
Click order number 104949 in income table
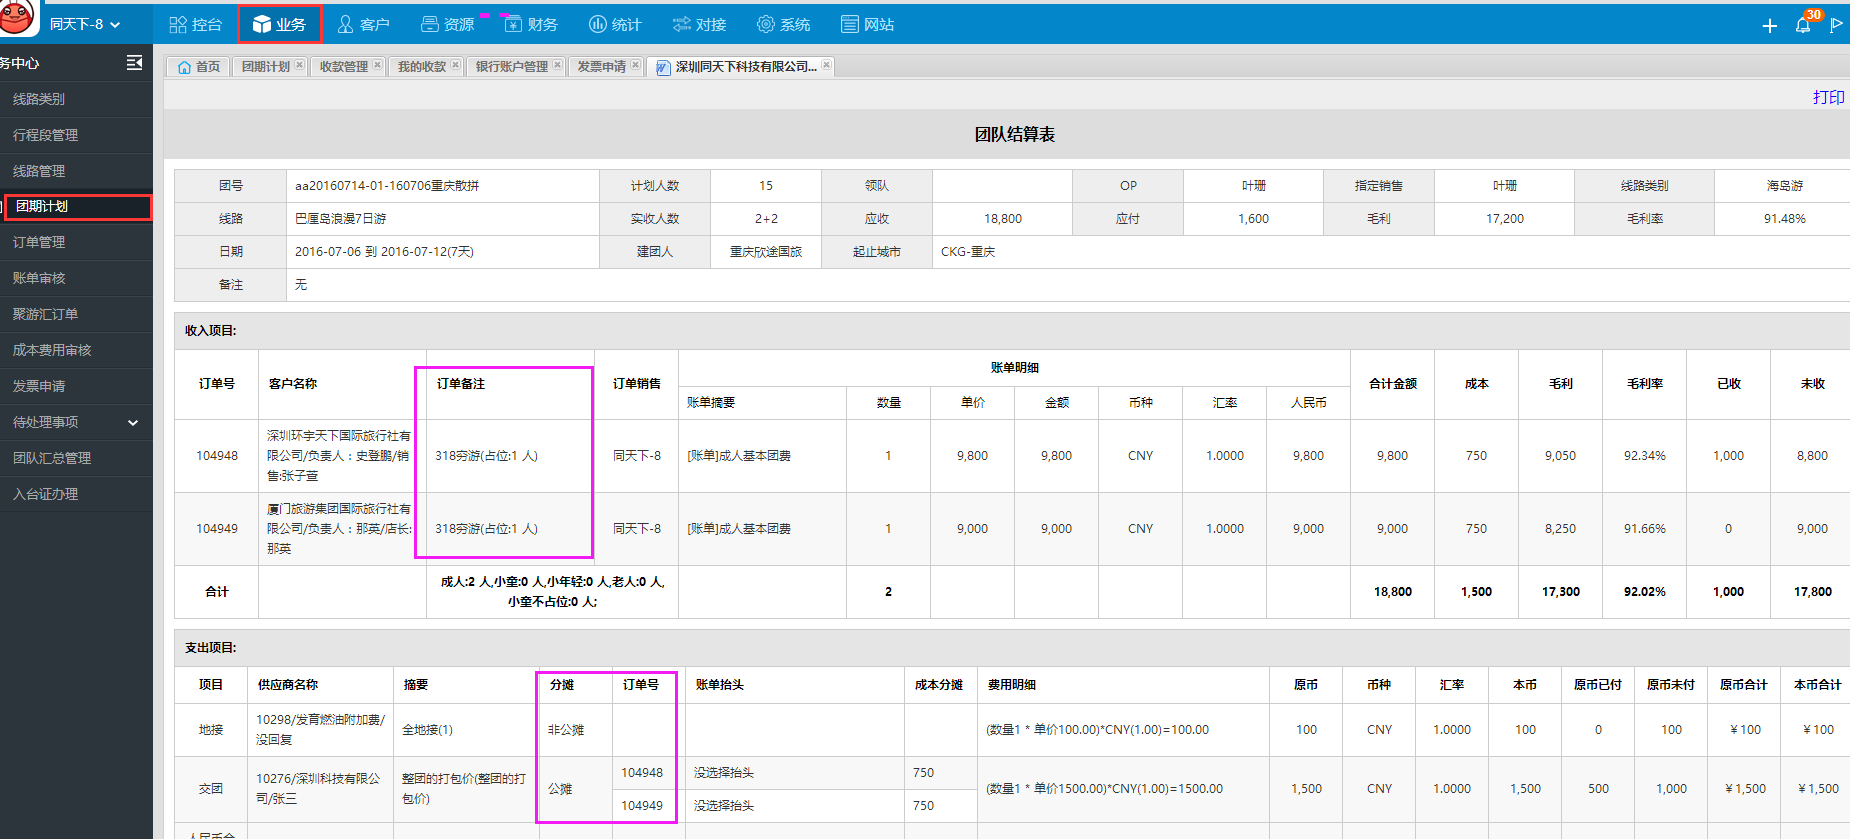217,529
